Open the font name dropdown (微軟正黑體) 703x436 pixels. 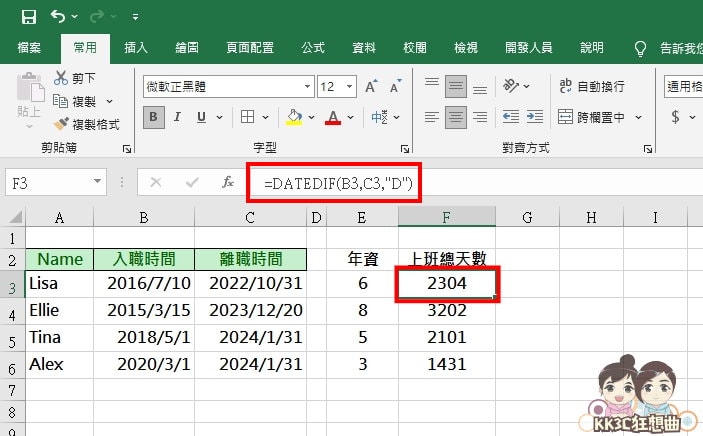(x=304, y=87)
